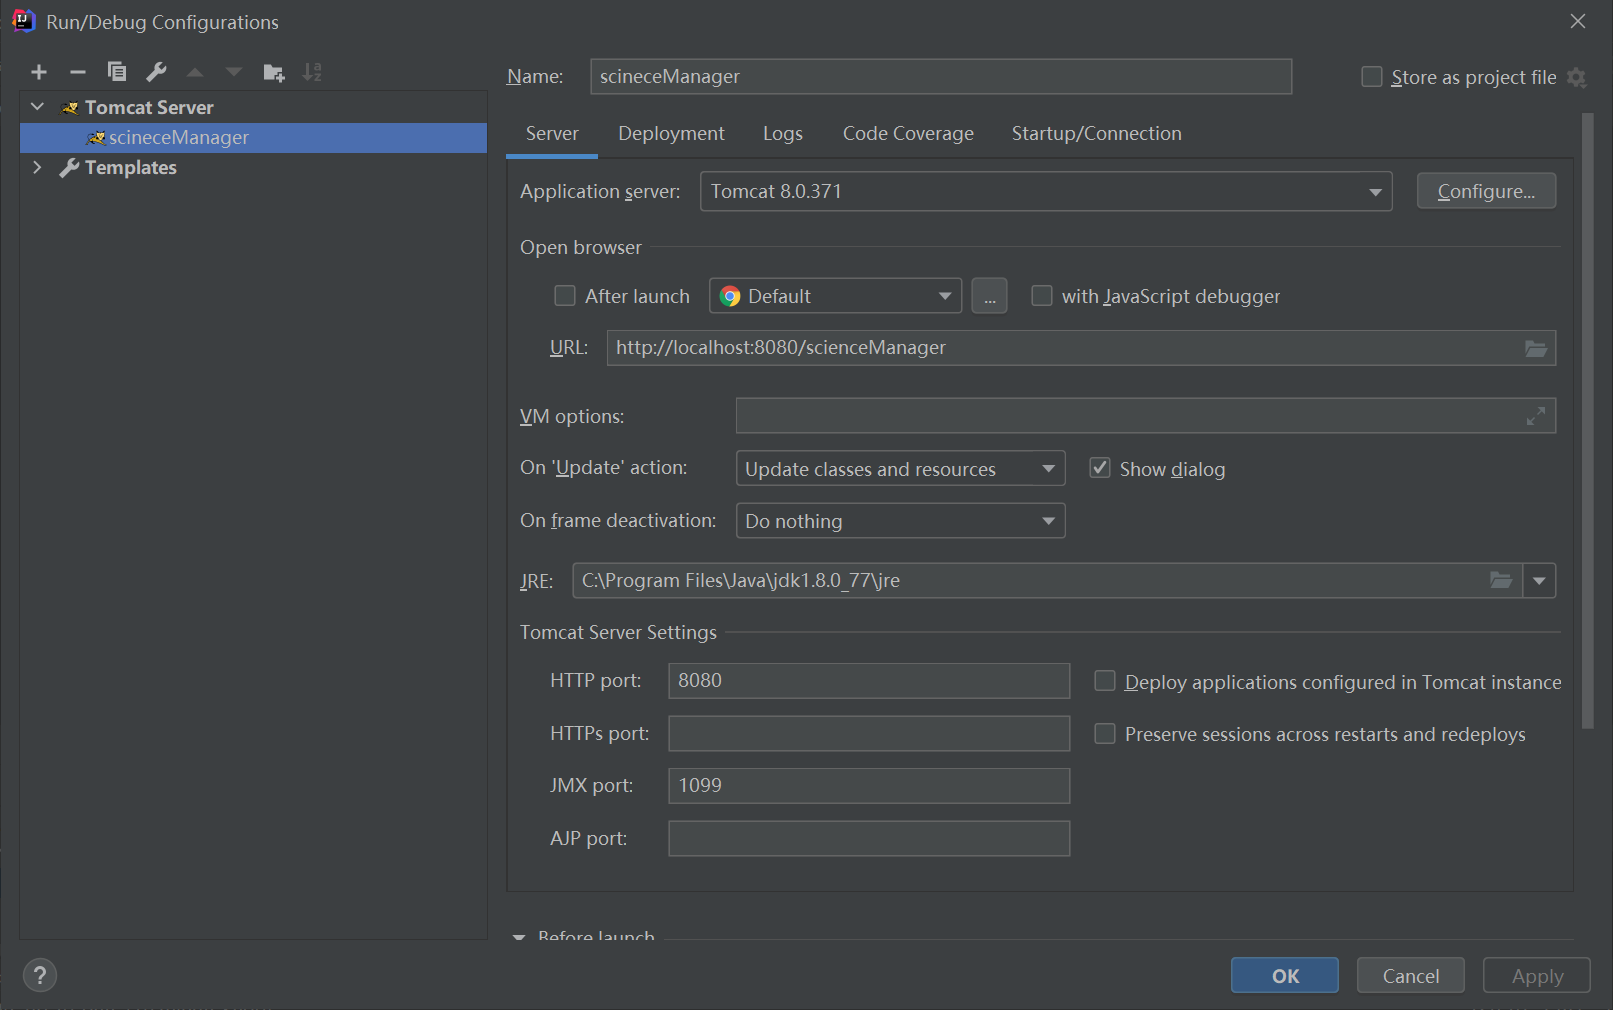Switch to the Deployment tab
Screen dimensions: 1613x1010
coord(671,134)
